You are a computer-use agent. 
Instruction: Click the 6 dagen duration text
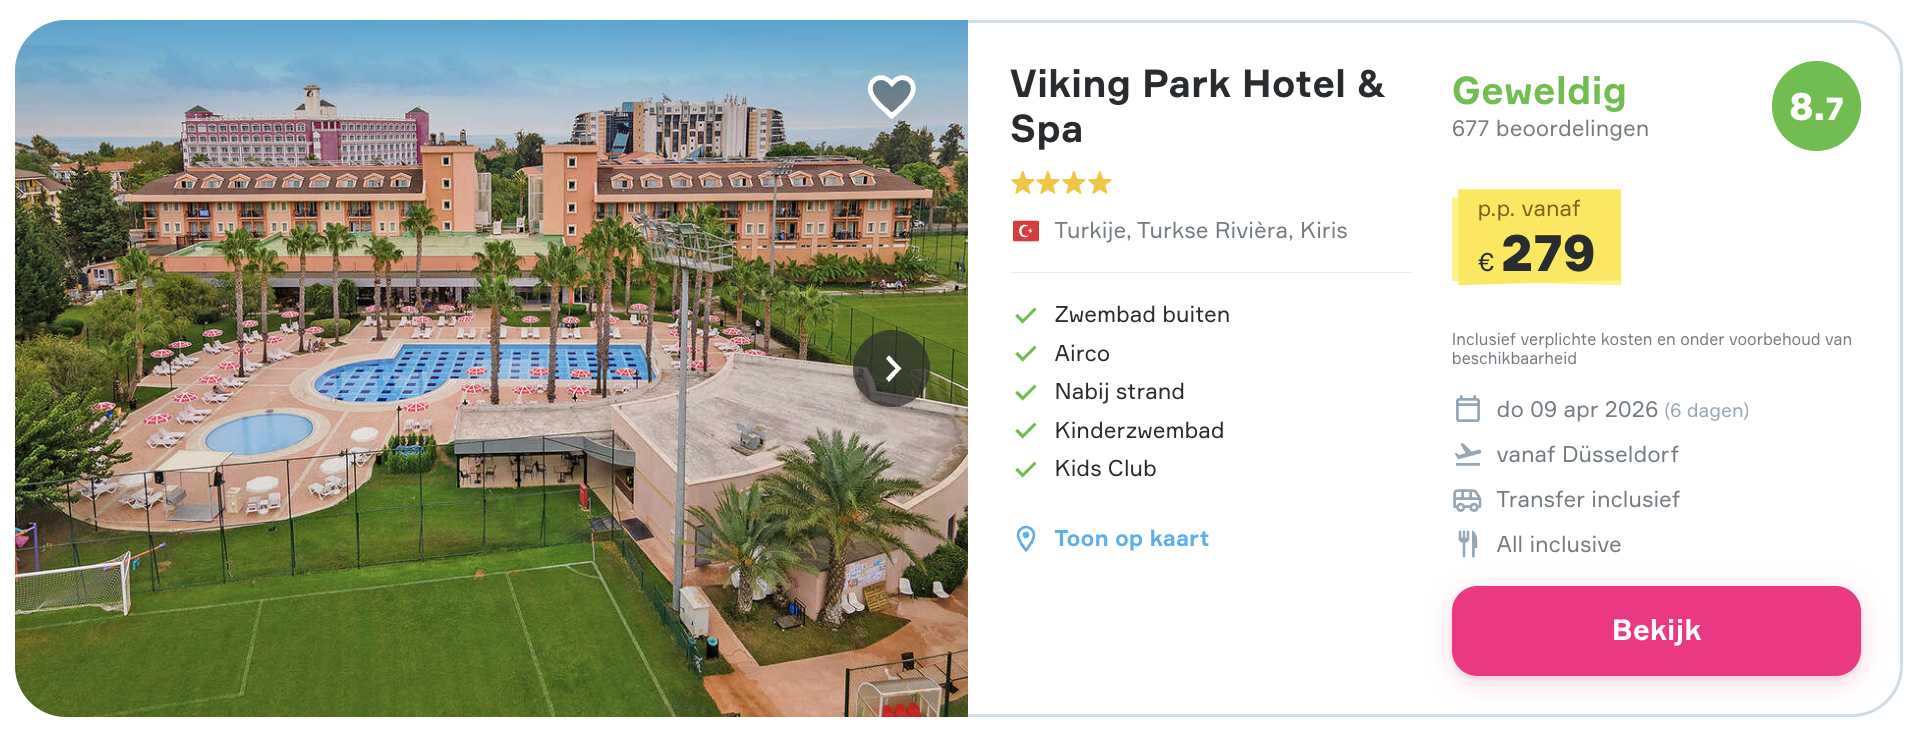1705,410
